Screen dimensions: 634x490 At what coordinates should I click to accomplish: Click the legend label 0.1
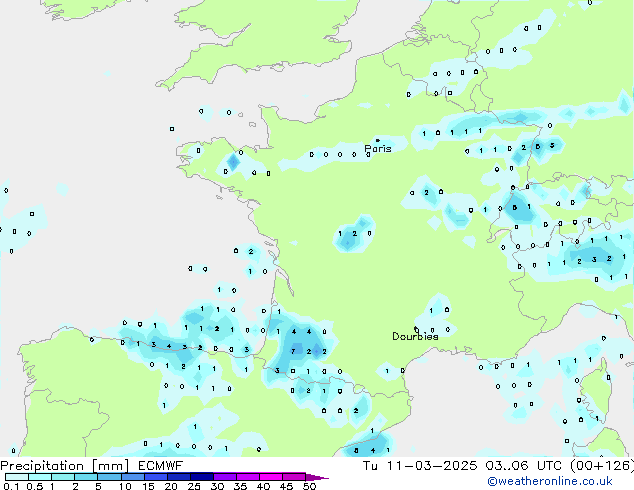pyautogui.click(x=11, y=486)
